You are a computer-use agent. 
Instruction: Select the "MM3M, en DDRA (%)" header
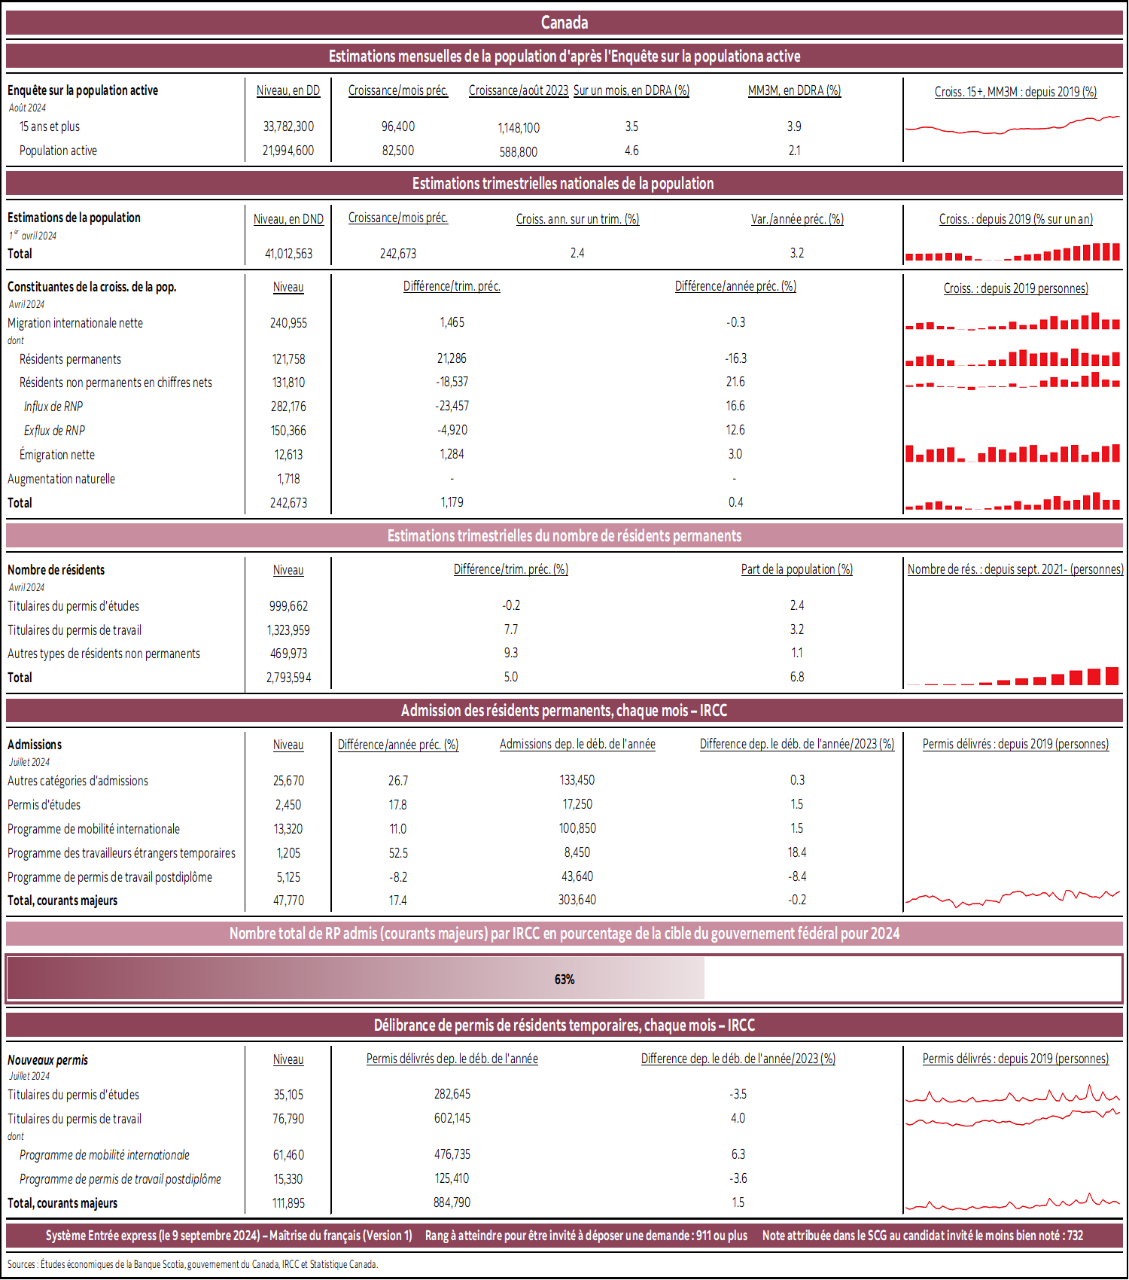[x=794, y=90]
